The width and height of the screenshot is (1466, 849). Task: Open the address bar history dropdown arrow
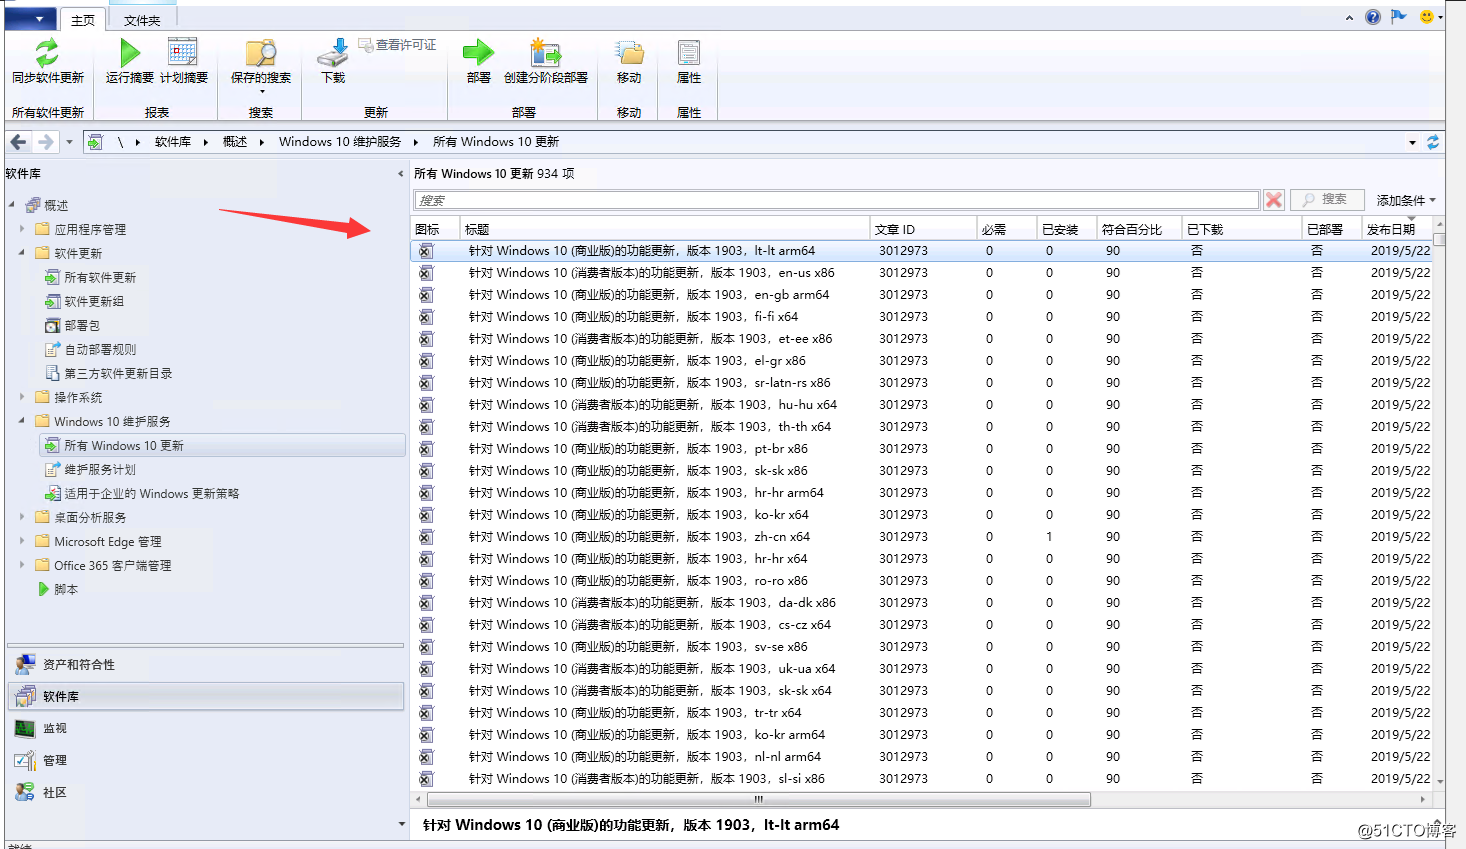[1412, 143]
